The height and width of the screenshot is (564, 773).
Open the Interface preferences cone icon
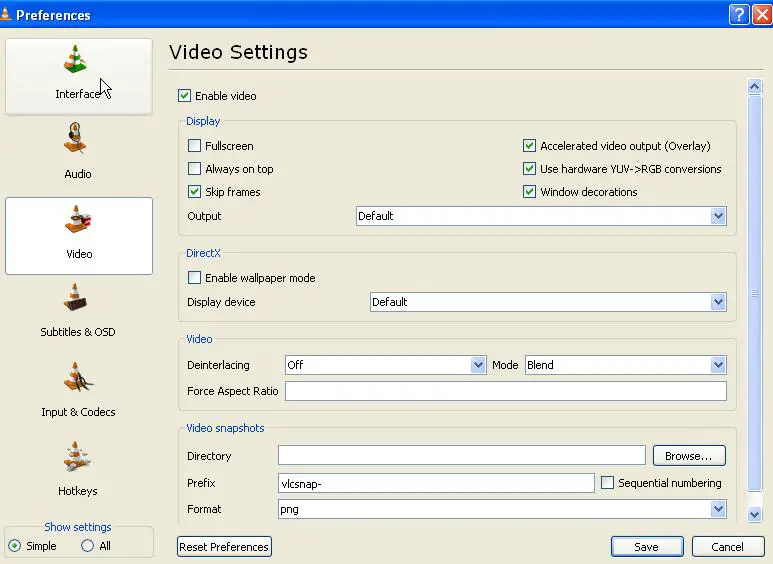point(75,59)
